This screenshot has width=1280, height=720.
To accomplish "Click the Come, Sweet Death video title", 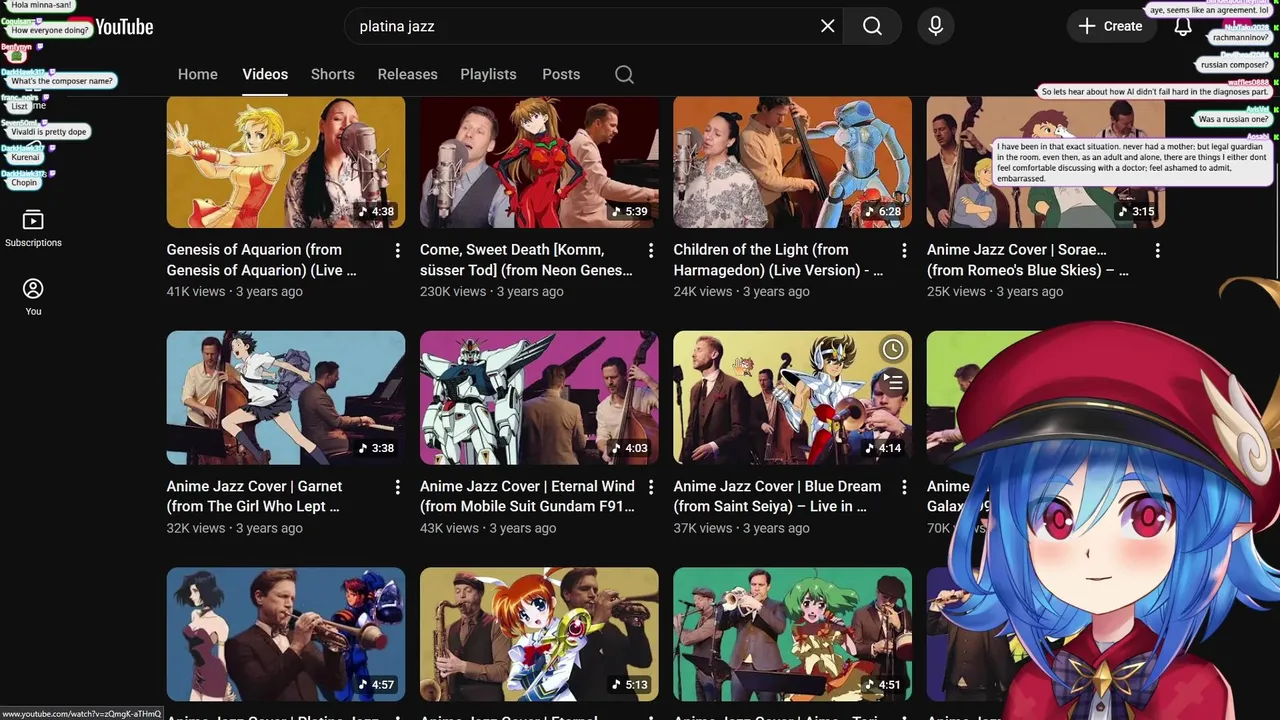I will coord(526,260).
